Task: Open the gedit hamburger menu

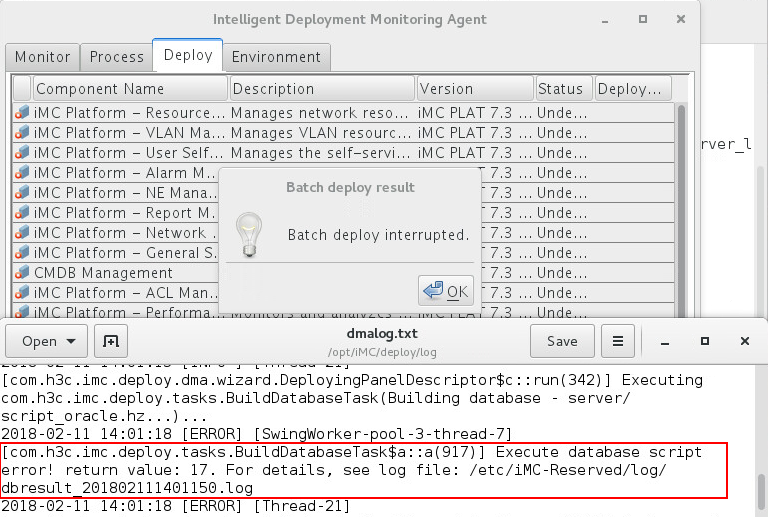Action: (618, 341)
